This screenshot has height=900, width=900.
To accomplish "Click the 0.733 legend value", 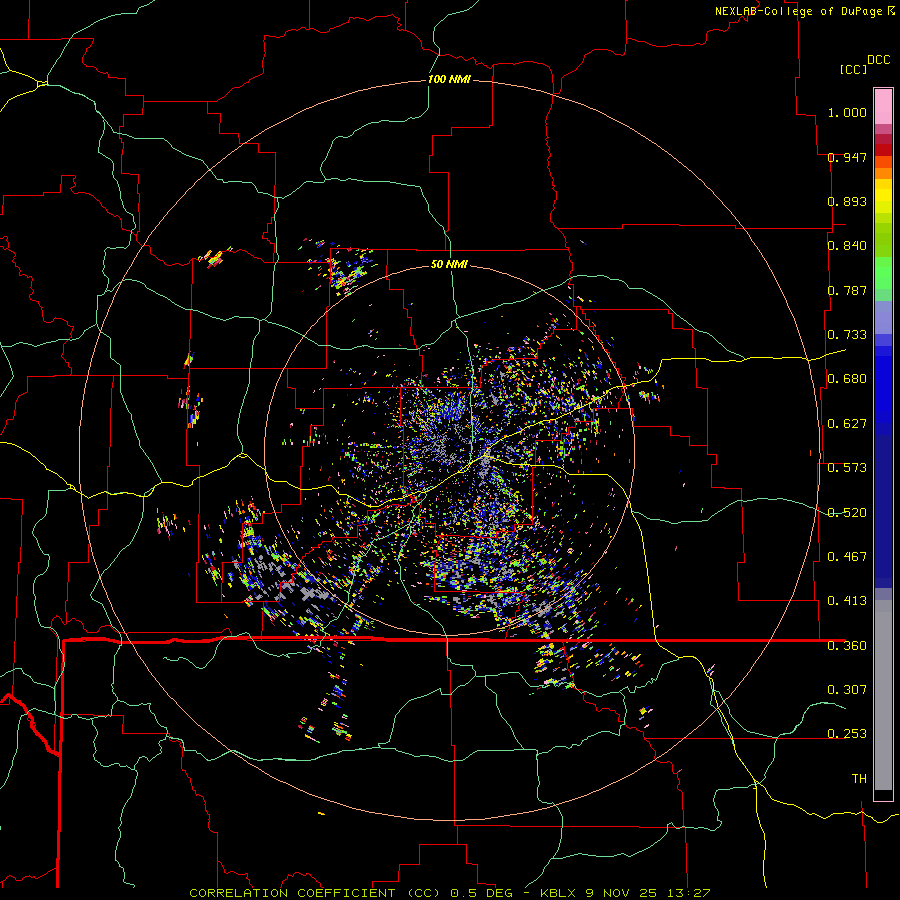I will (847, 335).
